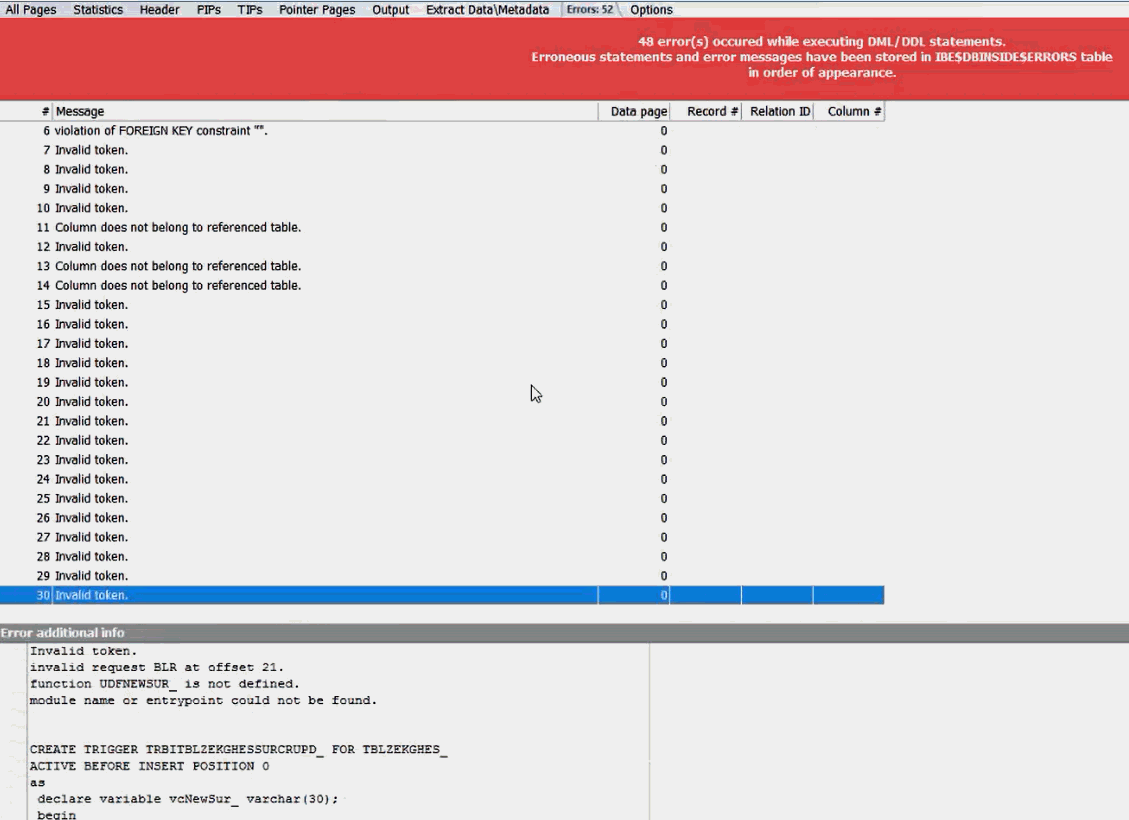Screen dimensions: 1129x820
Task: Select error row 20 'Invalid token.'
Action: (442, 402)
